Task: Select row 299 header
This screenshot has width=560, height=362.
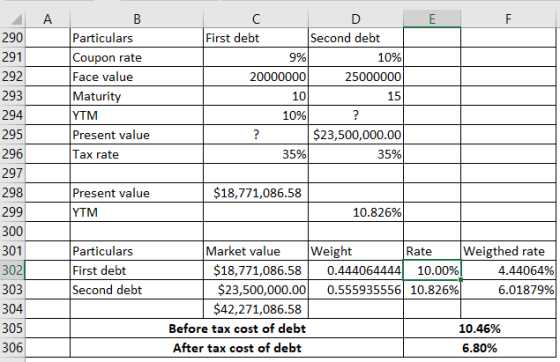Action: click(x=12, y=212)
